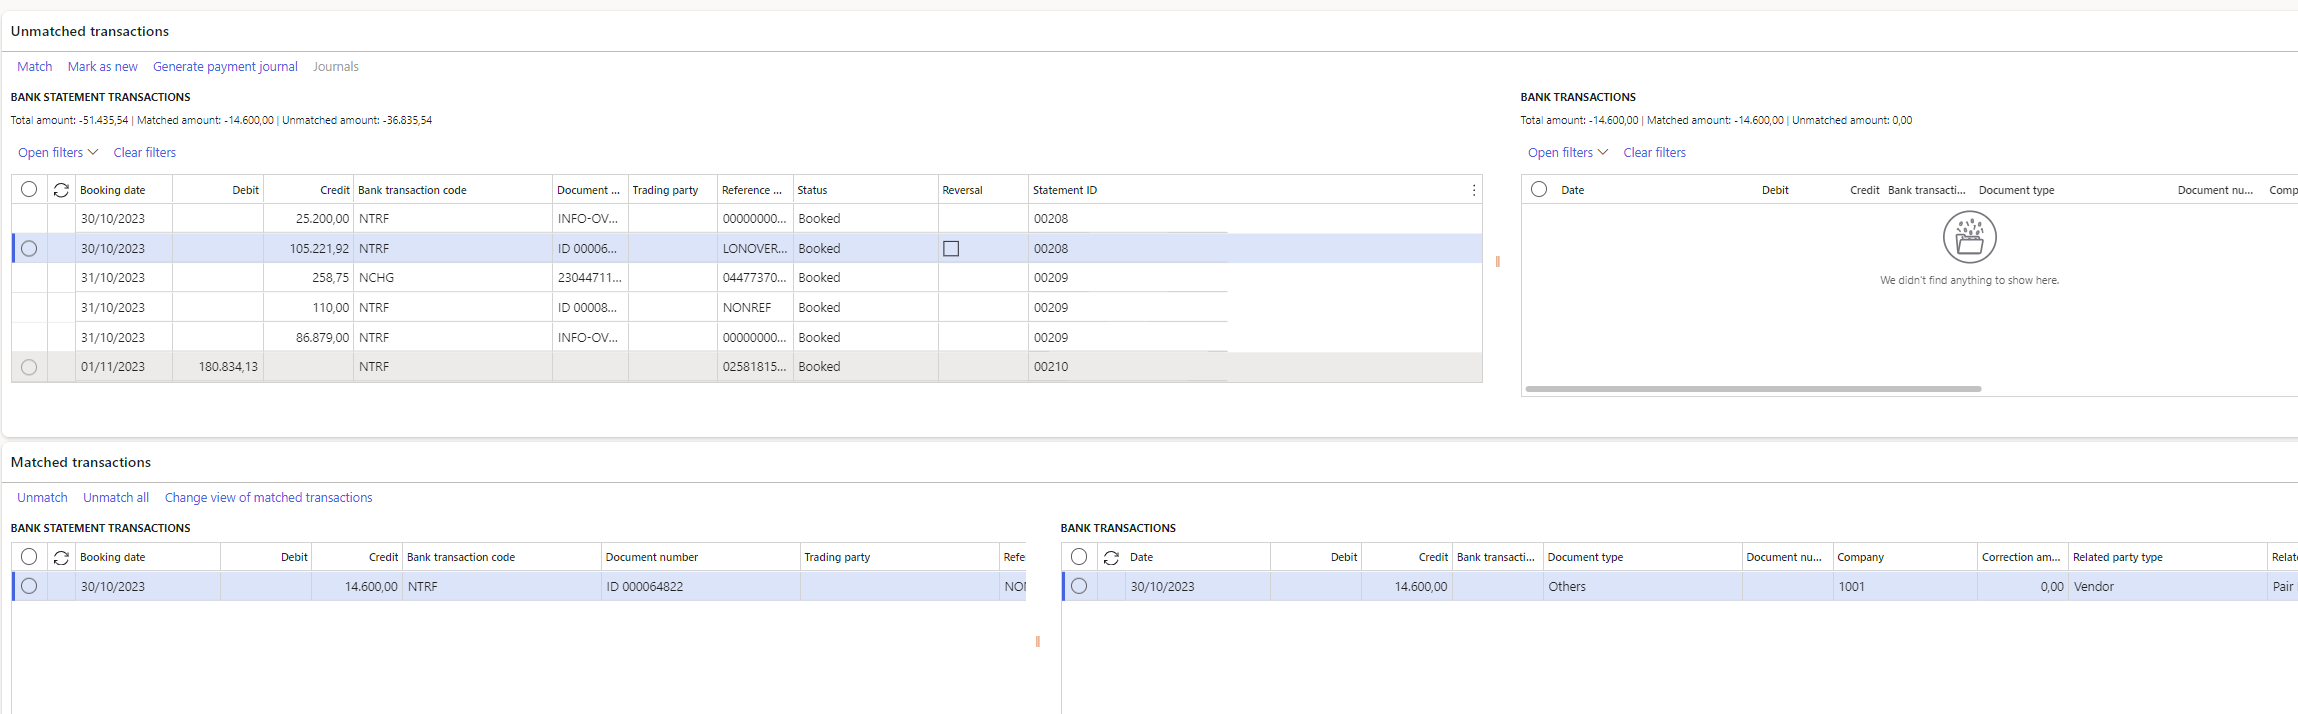Click the company 1001 cell
Screen dimensions: 2298x714
1905,586
